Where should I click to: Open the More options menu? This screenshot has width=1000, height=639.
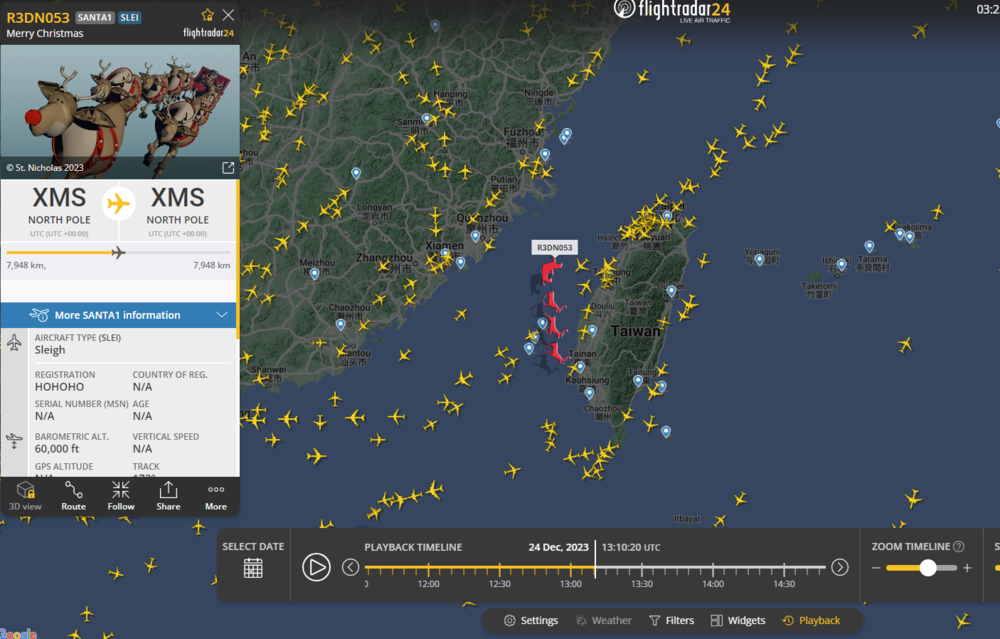(216, 496)
